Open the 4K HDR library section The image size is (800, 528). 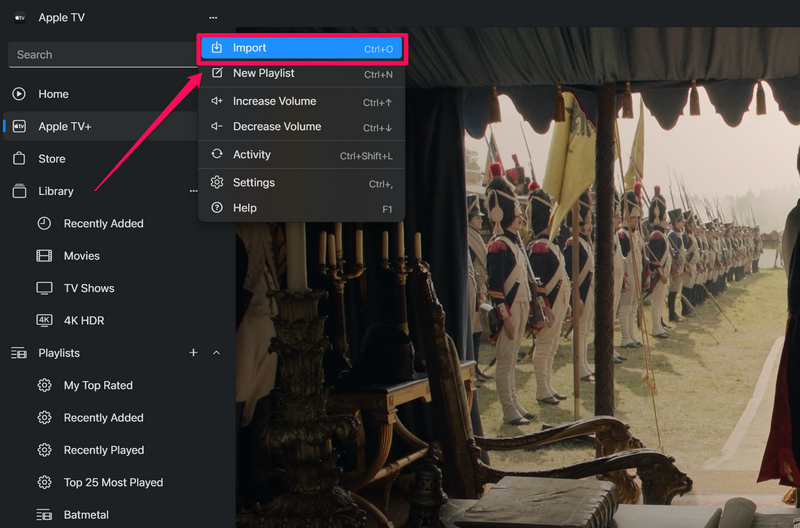[x=83, y=320]
